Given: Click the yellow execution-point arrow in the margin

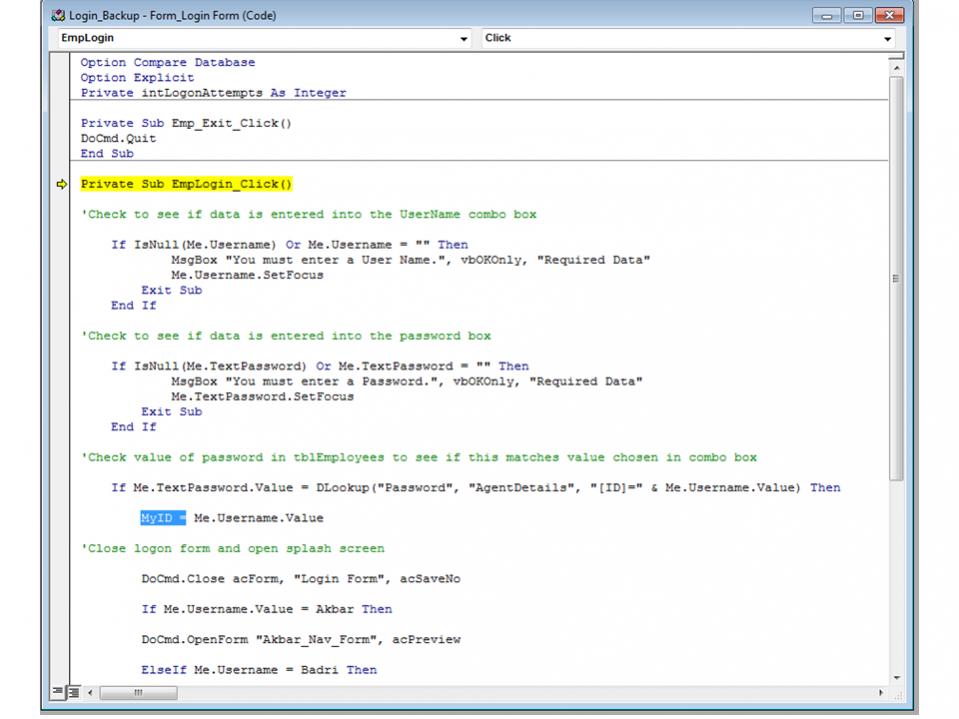Looking at the screenshot, I should [62, 184].
